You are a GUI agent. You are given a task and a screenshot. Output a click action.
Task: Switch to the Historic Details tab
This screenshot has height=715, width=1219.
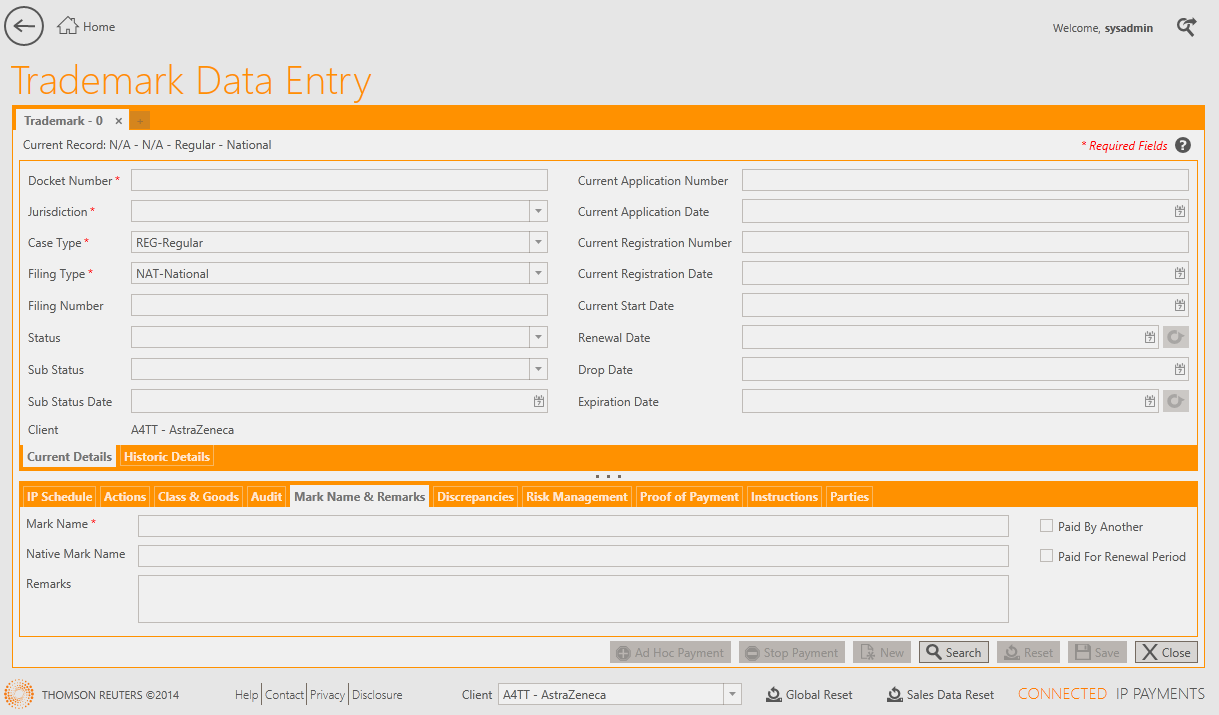(x=167, y=457)
